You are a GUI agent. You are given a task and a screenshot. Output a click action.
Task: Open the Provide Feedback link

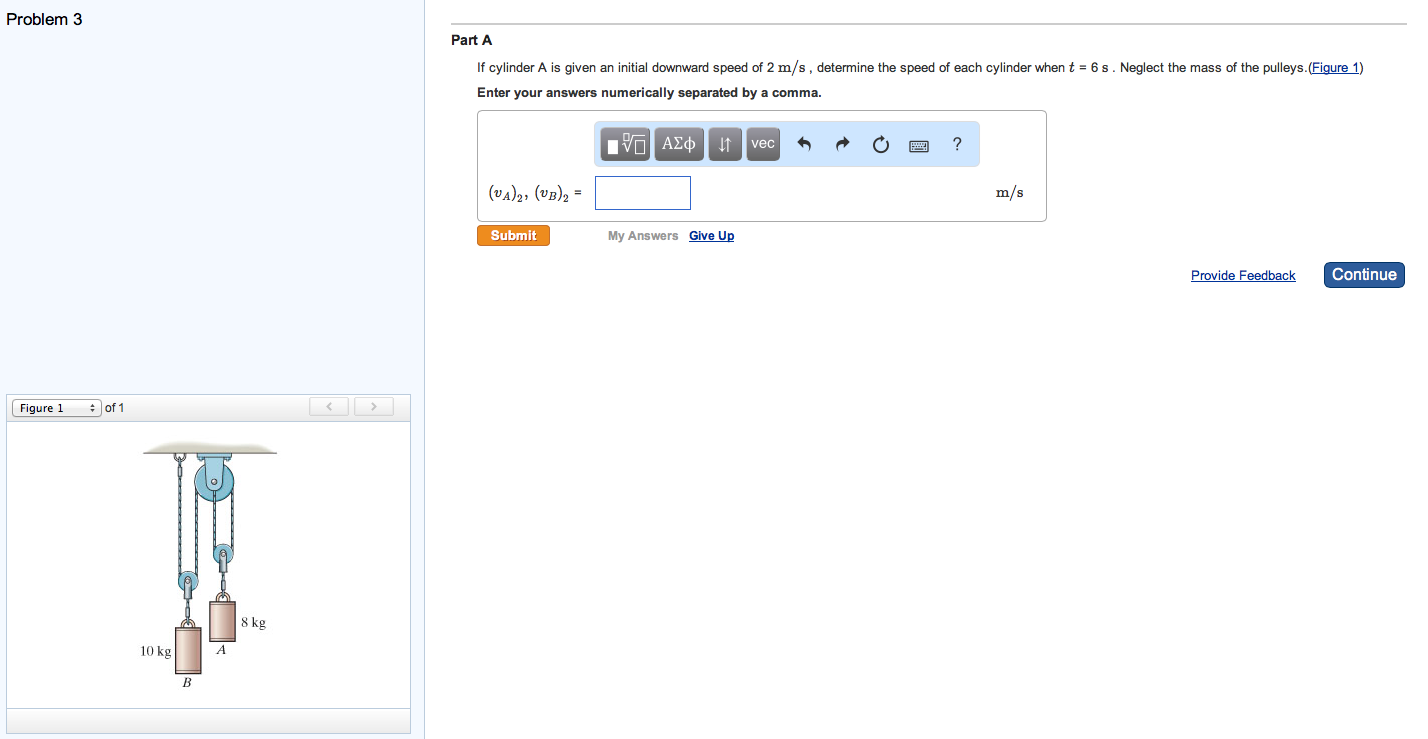point(1243,275)
